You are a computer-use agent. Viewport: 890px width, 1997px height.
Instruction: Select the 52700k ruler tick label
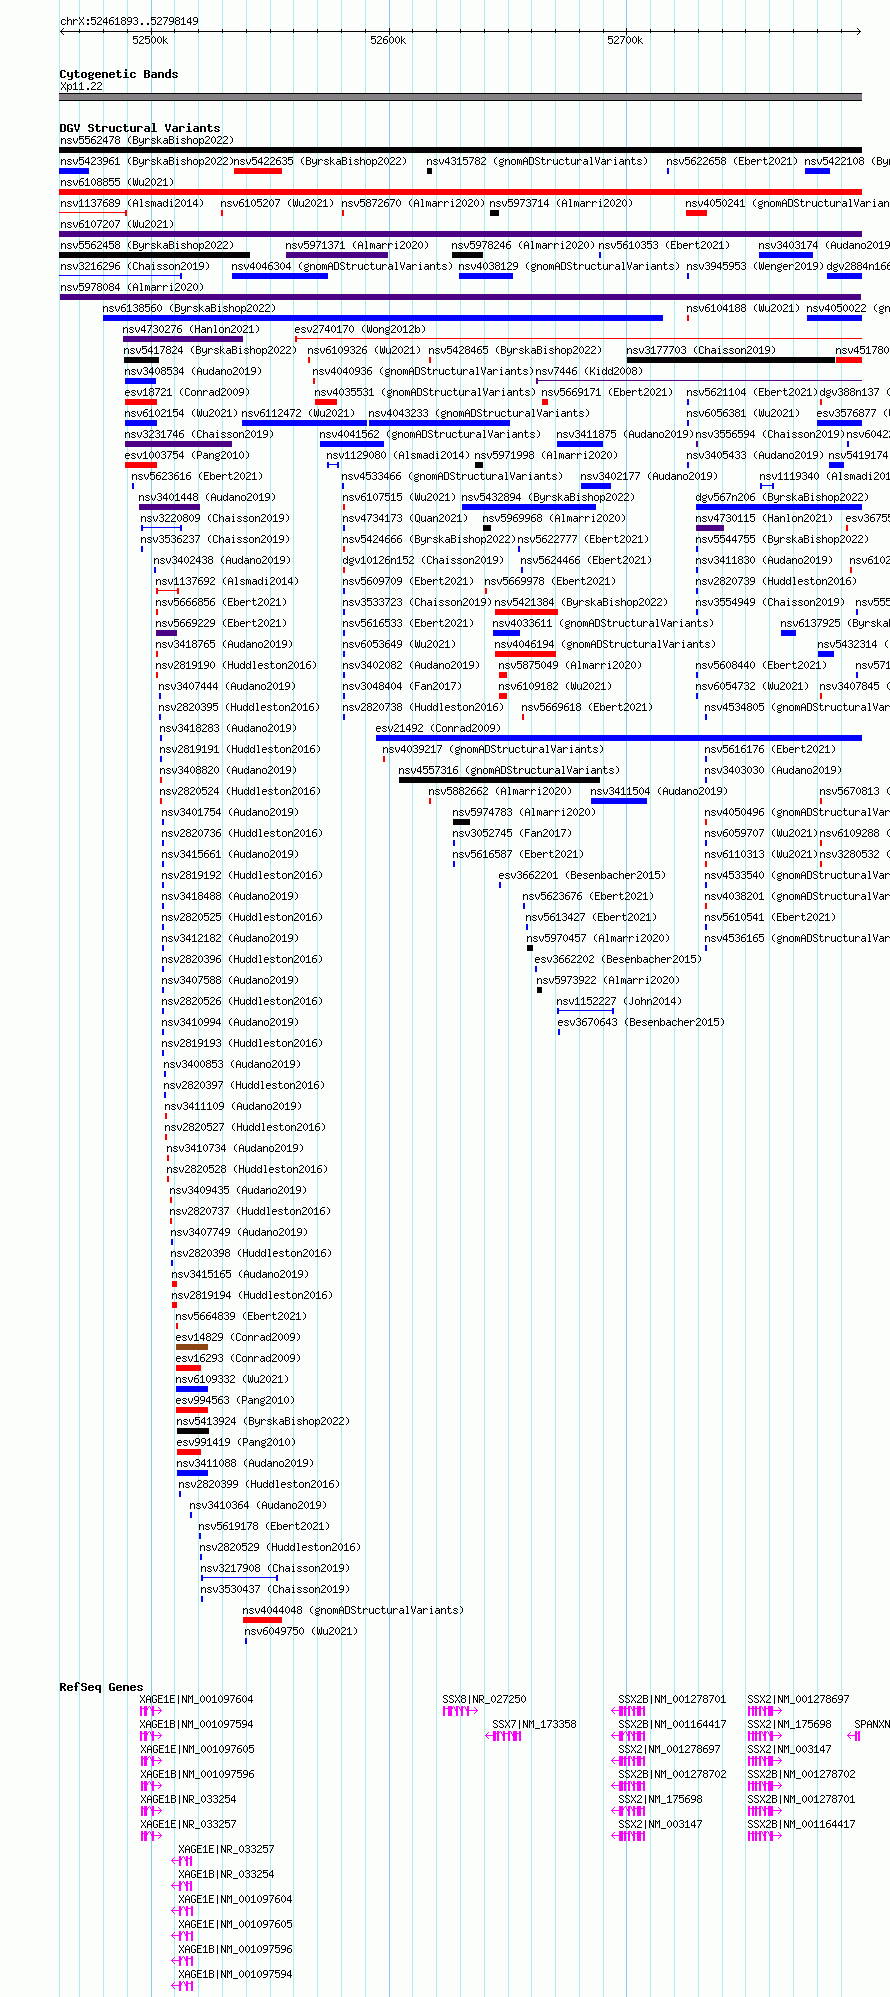[625, 40]
